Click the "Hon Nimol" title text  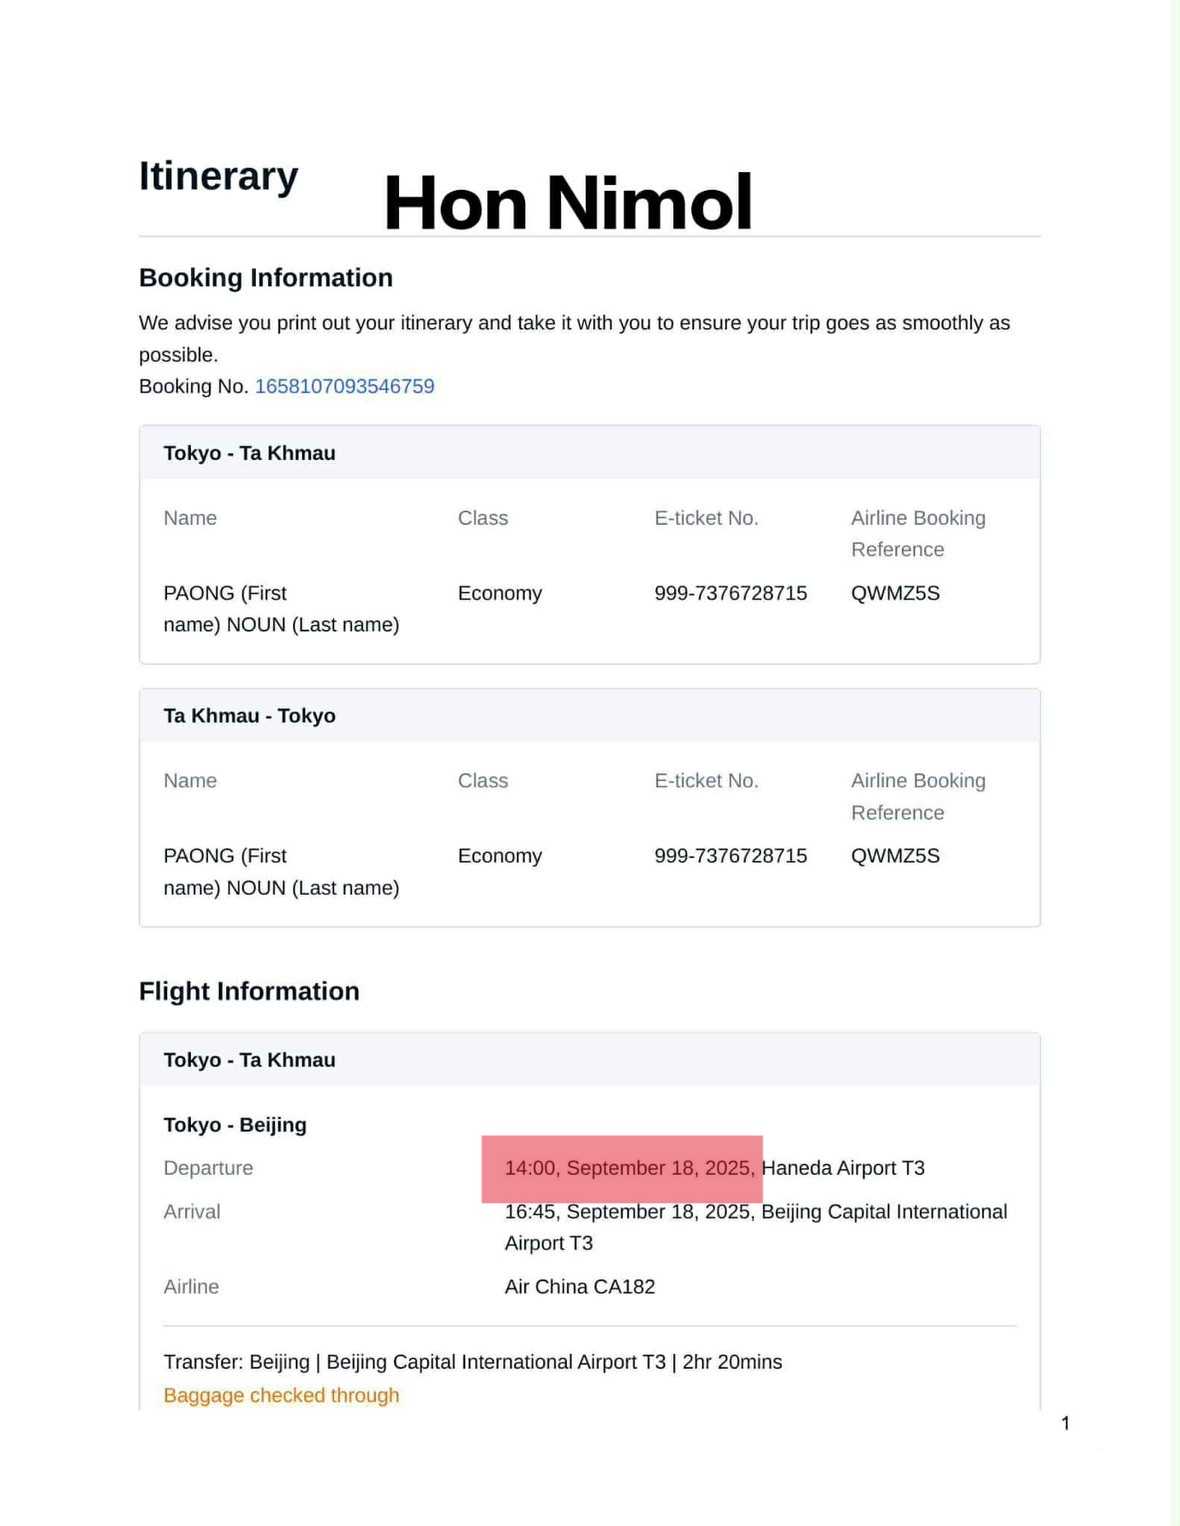(567, 203)
